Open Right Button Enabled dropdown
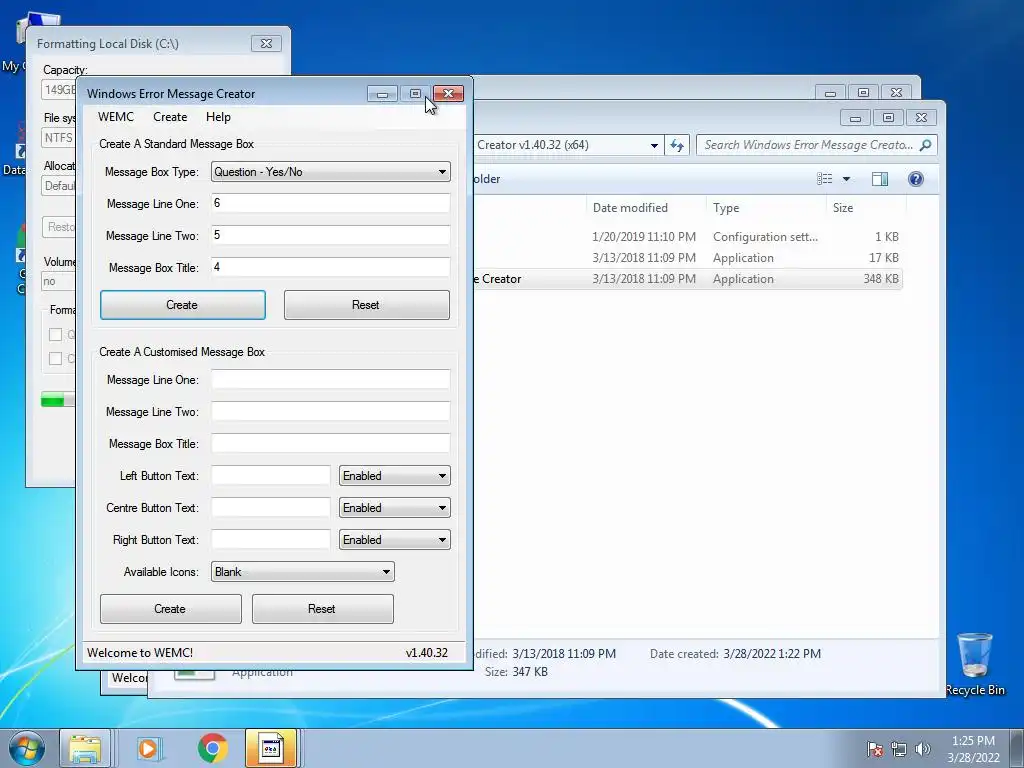Image resolution: width=1024 pixels, height=768 pixels. click(x=394, y=540)
